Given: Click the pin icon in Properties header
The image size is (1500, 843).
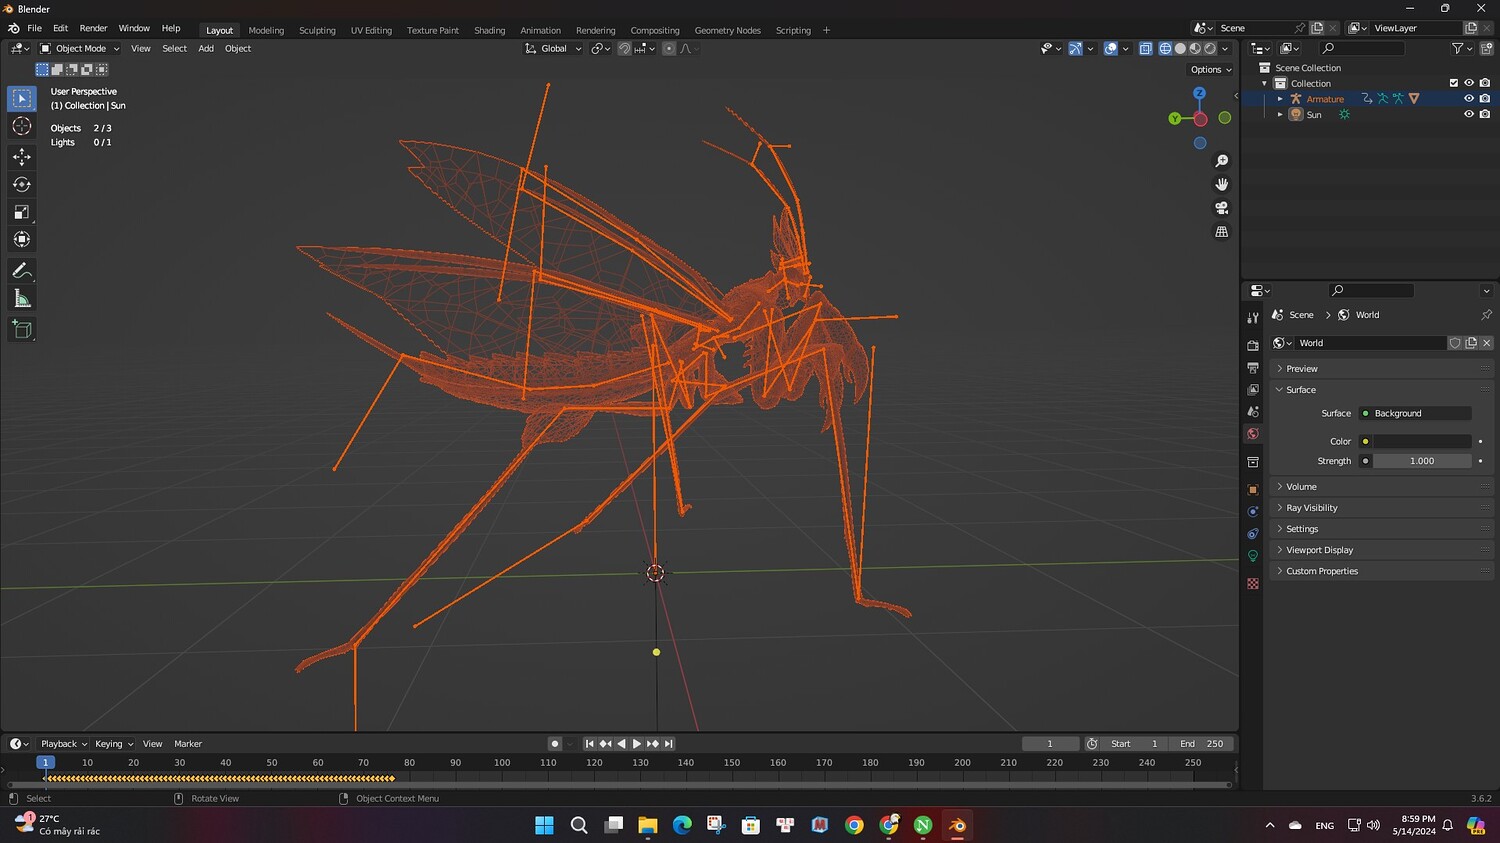Looking at the screenshot, I should (1486, 315).
